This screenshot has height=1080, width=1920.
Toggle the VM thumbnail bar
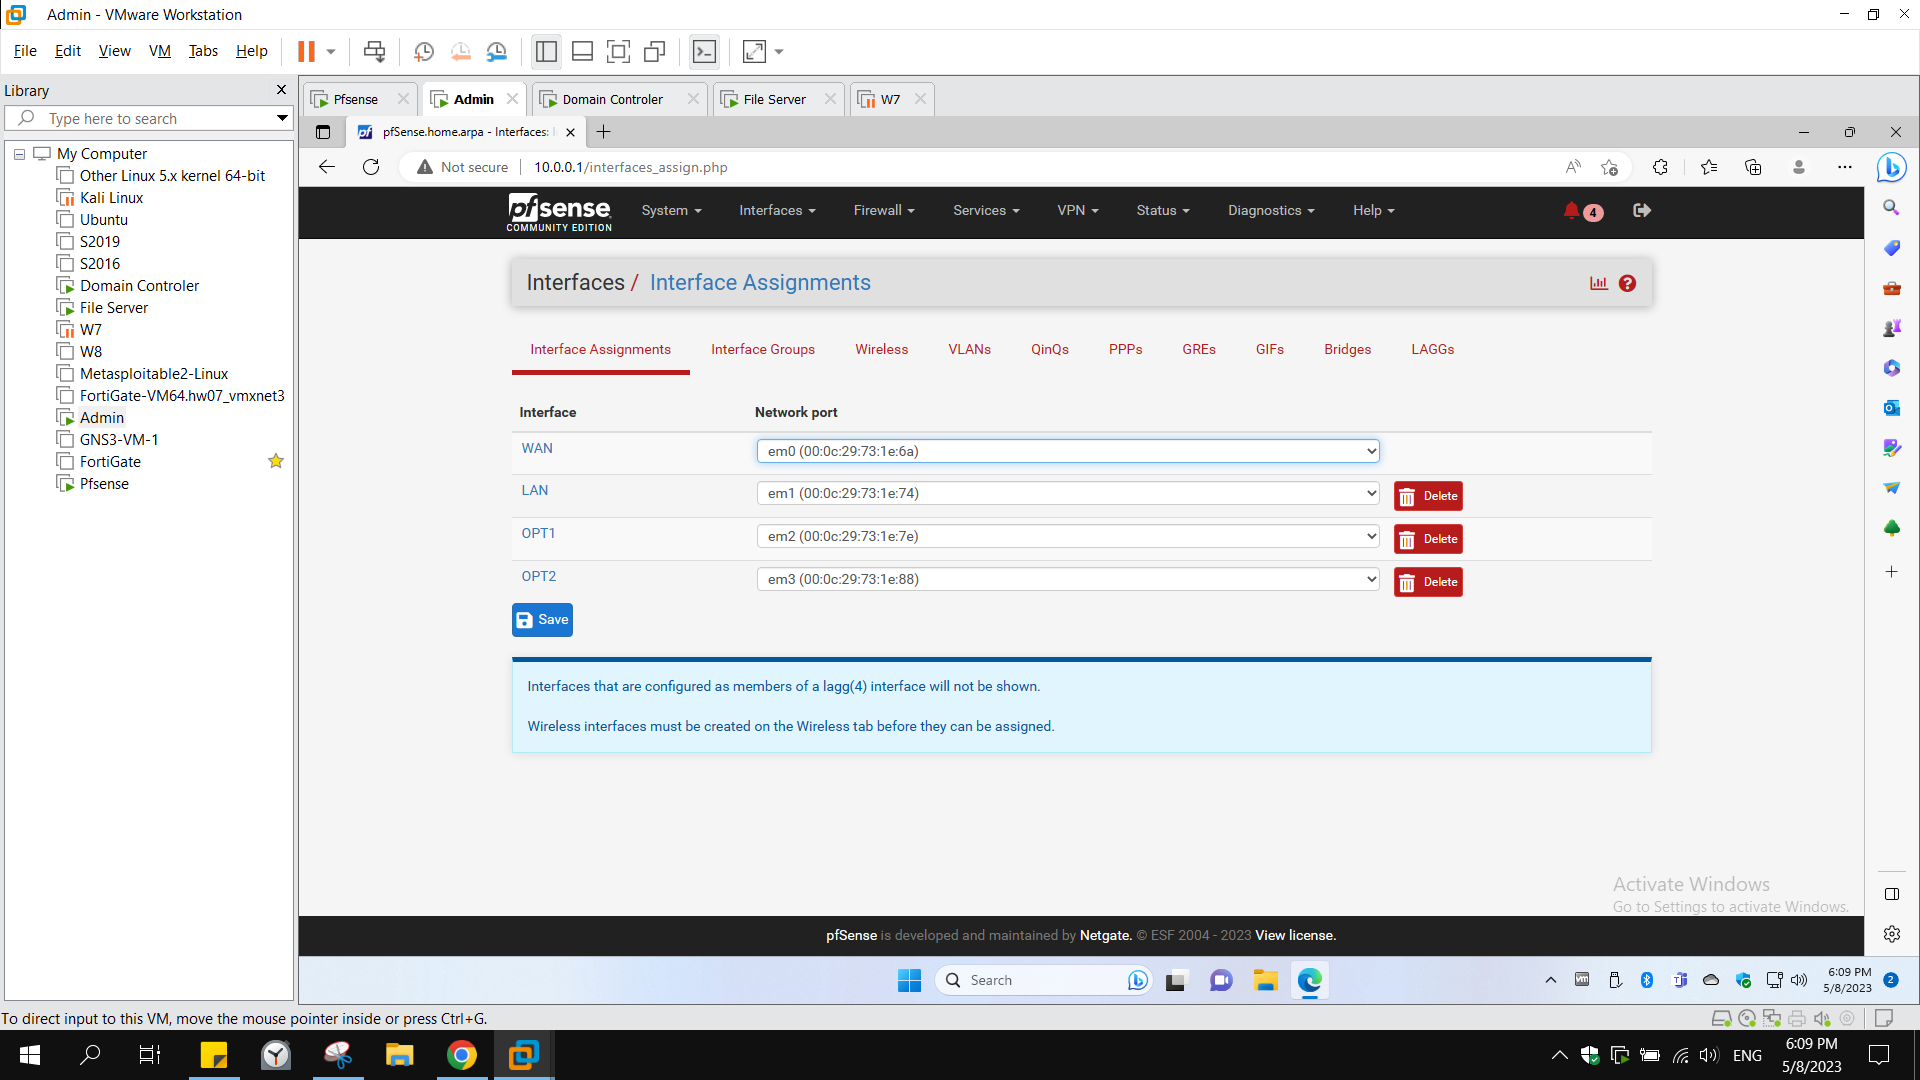click(x=582, y=51)
